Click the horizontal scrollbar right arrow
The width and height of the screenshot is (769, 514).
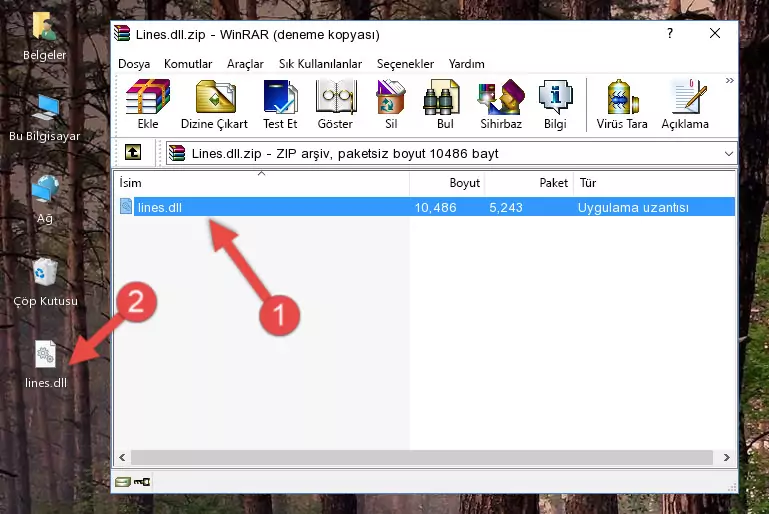[726, 458]
